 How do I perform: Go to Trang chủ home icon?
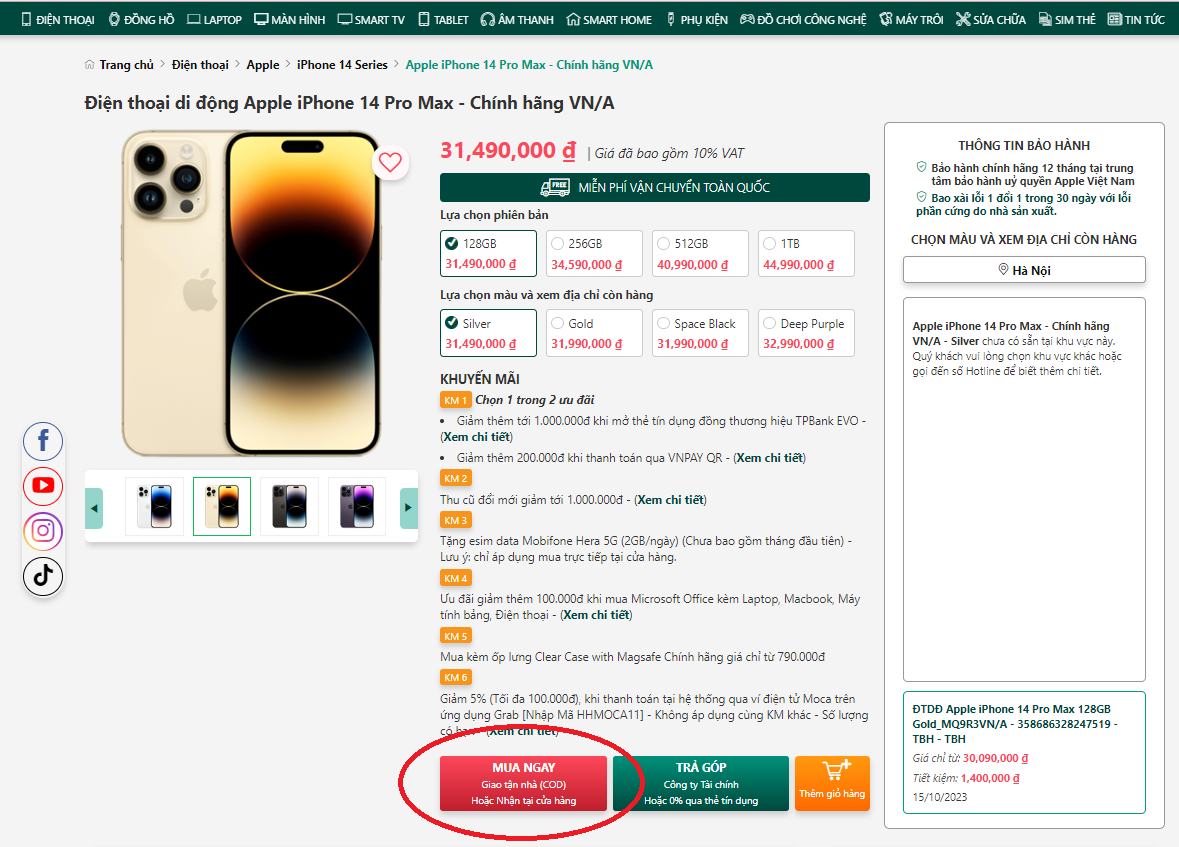click(89, 65)
